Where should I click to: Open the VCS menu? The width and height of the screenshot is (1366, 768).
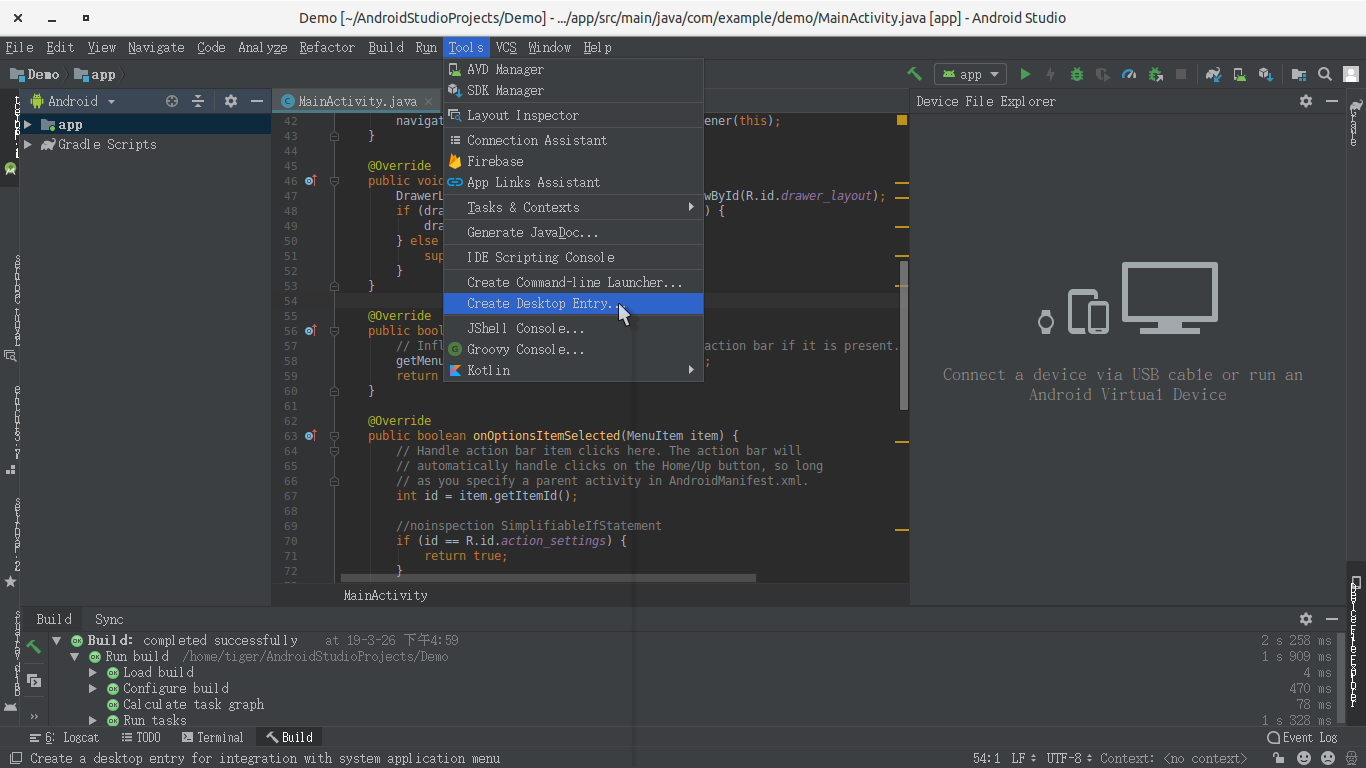(506, 47)
